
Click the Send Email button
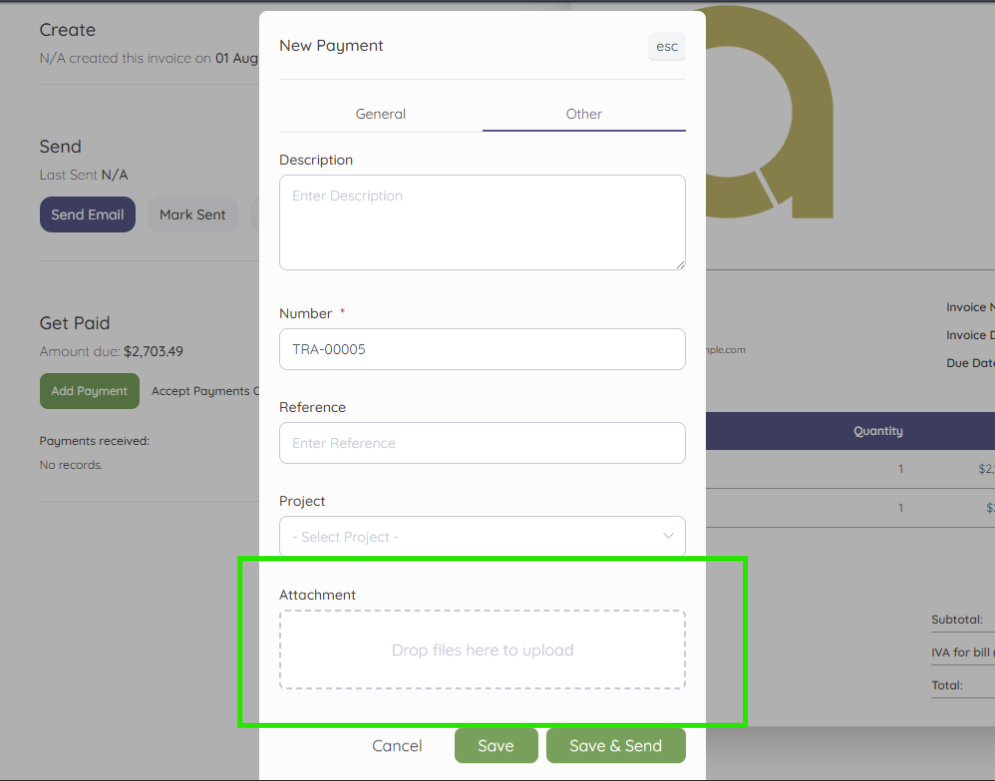pos(87,214)
